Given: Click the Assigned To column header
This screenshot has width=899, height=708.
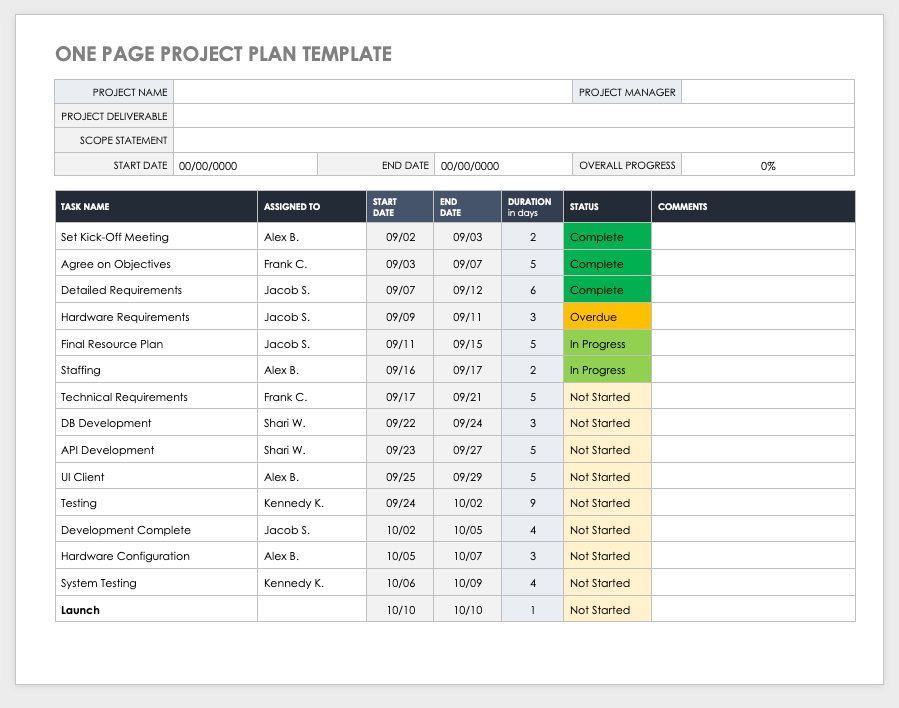Looking at the screenshot, I should 312,207.
